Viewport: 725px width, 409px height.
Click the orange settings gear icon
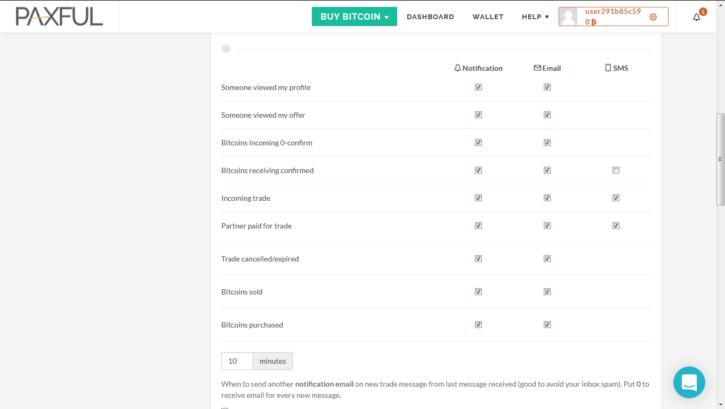tap(653, 17)
